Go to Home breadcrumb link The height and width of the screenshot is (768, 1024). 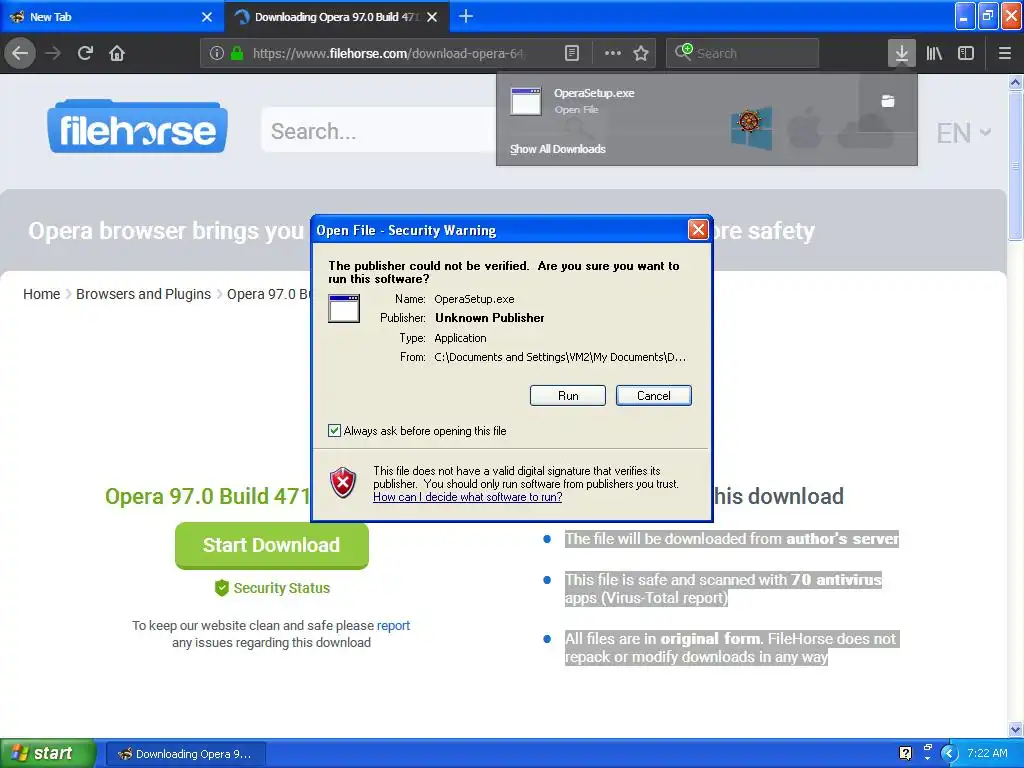click(x=41, y=294)
